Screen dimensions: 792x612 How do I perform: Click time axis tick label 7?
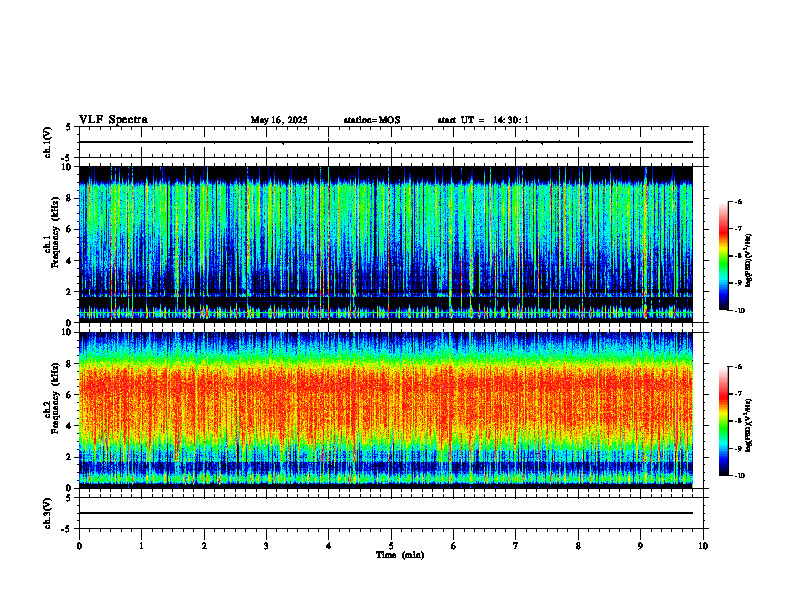tap(516, 546)
